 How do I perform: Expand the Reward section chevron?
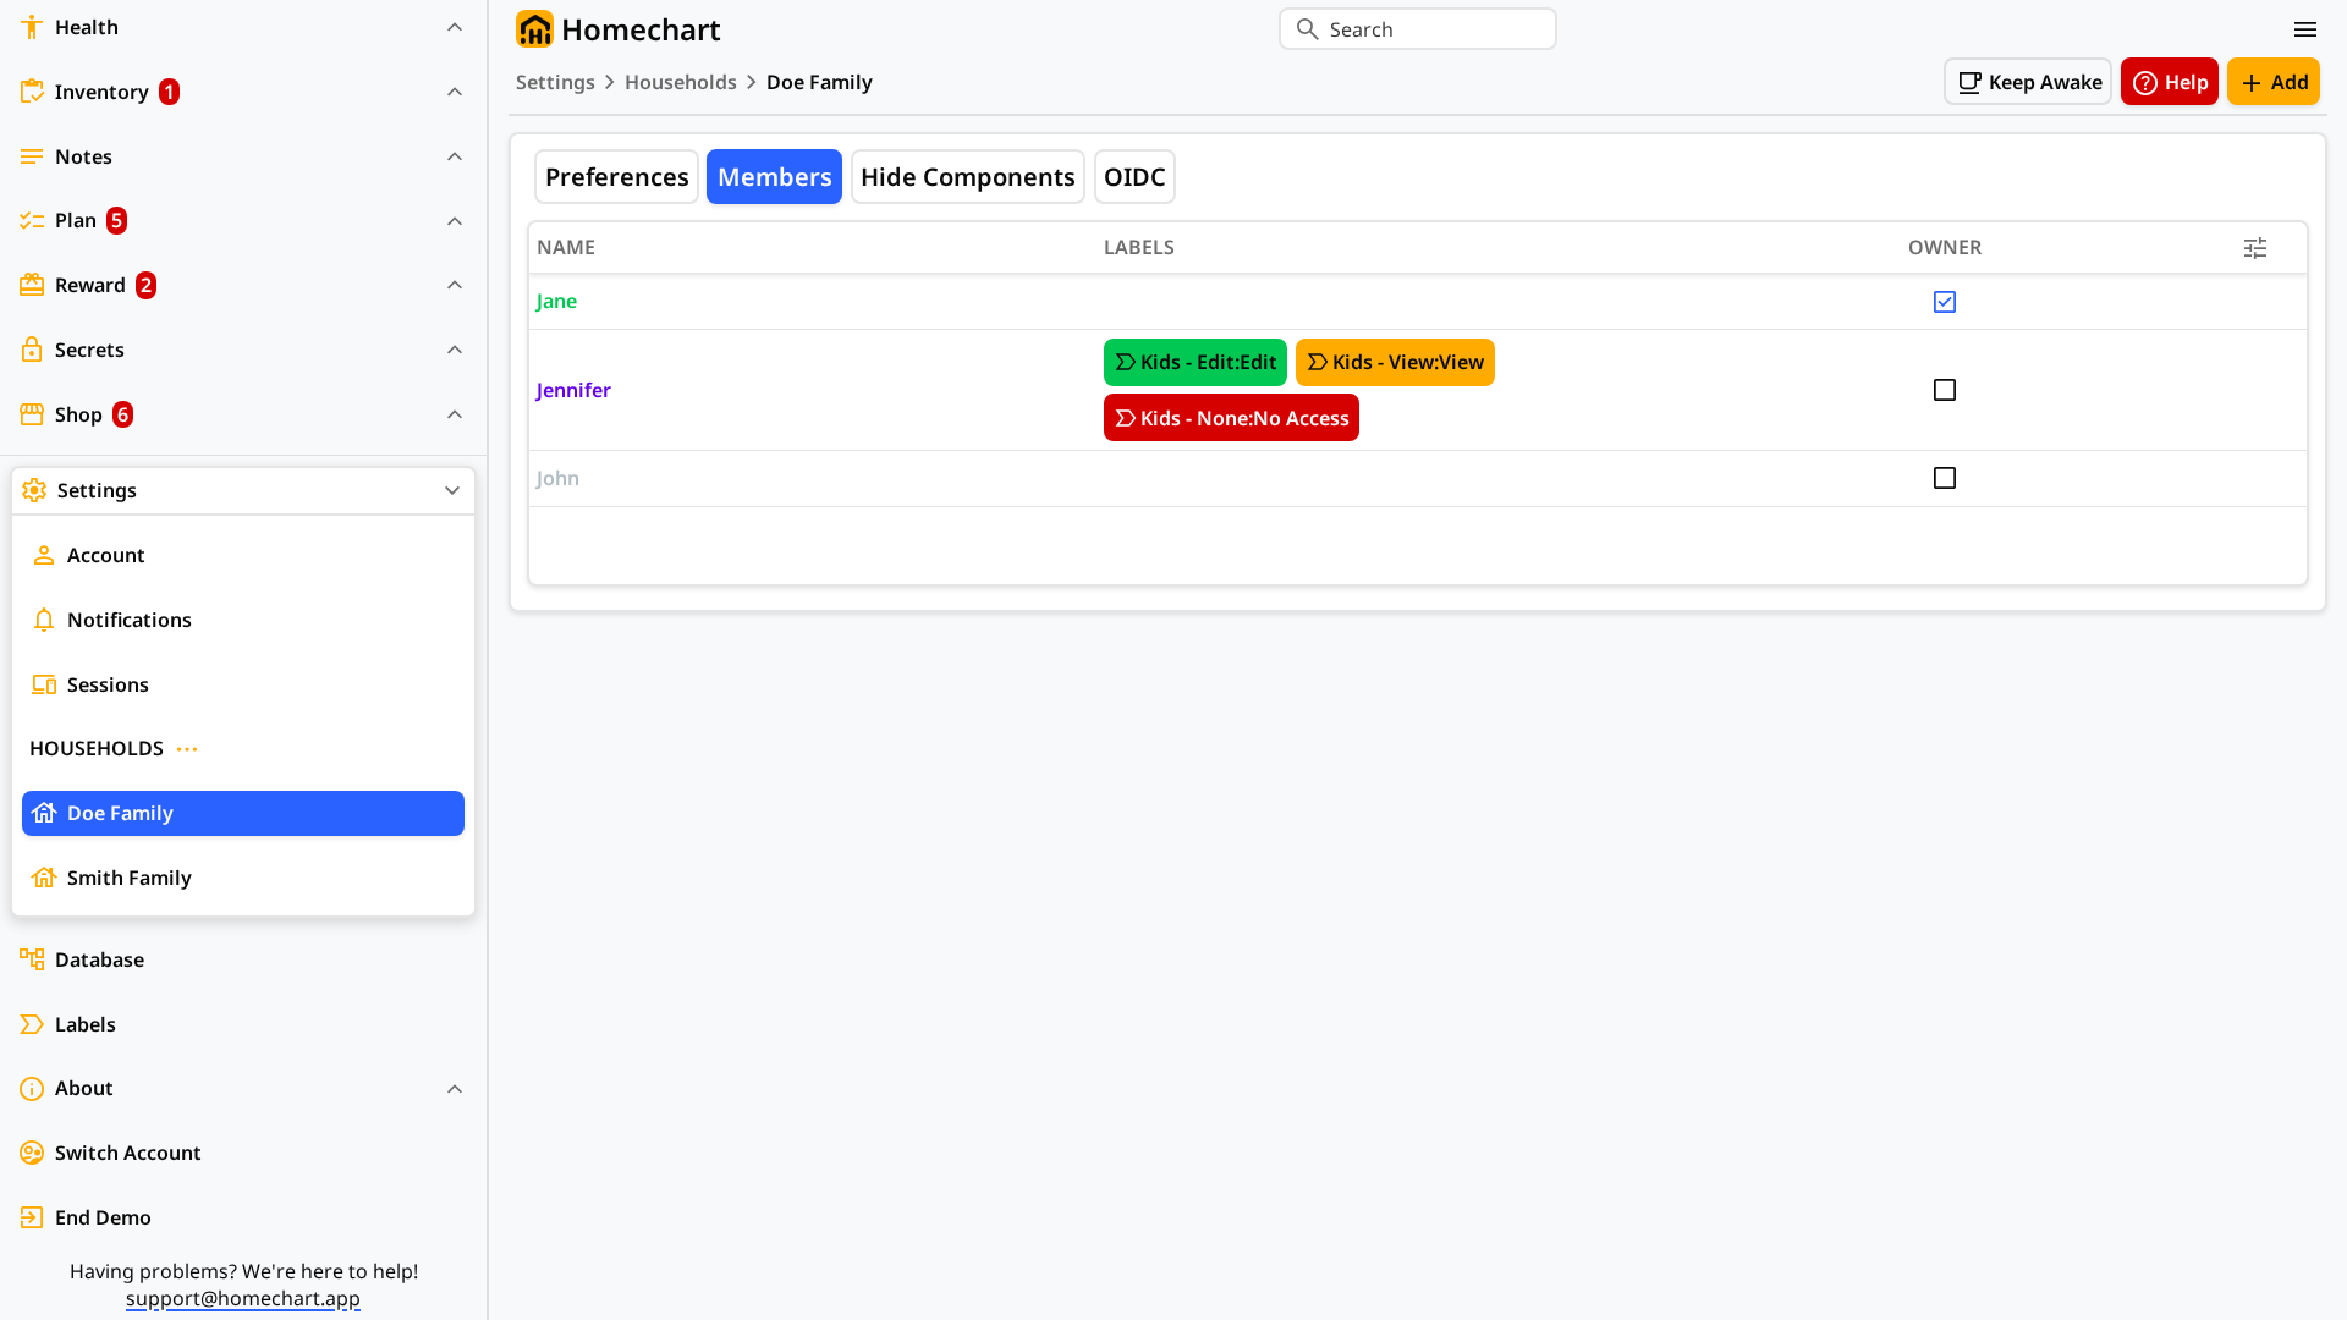pyautogui.click(x=454, y=285)
